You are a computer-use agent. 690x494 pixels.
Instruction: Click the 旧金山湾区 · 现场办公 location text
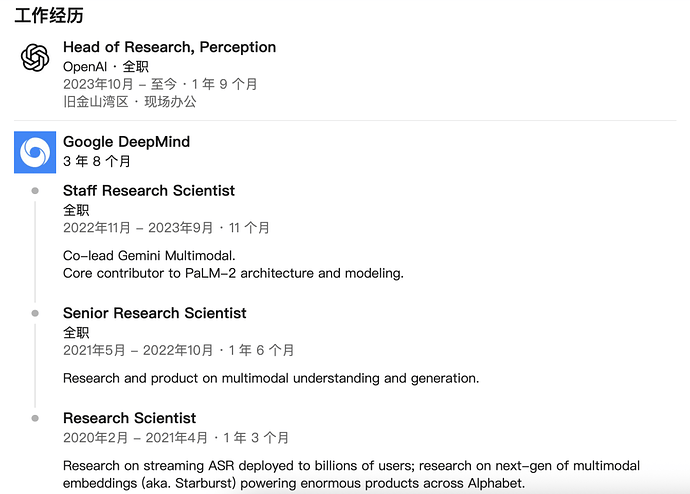pyautogui.click(x=129, y=102)
